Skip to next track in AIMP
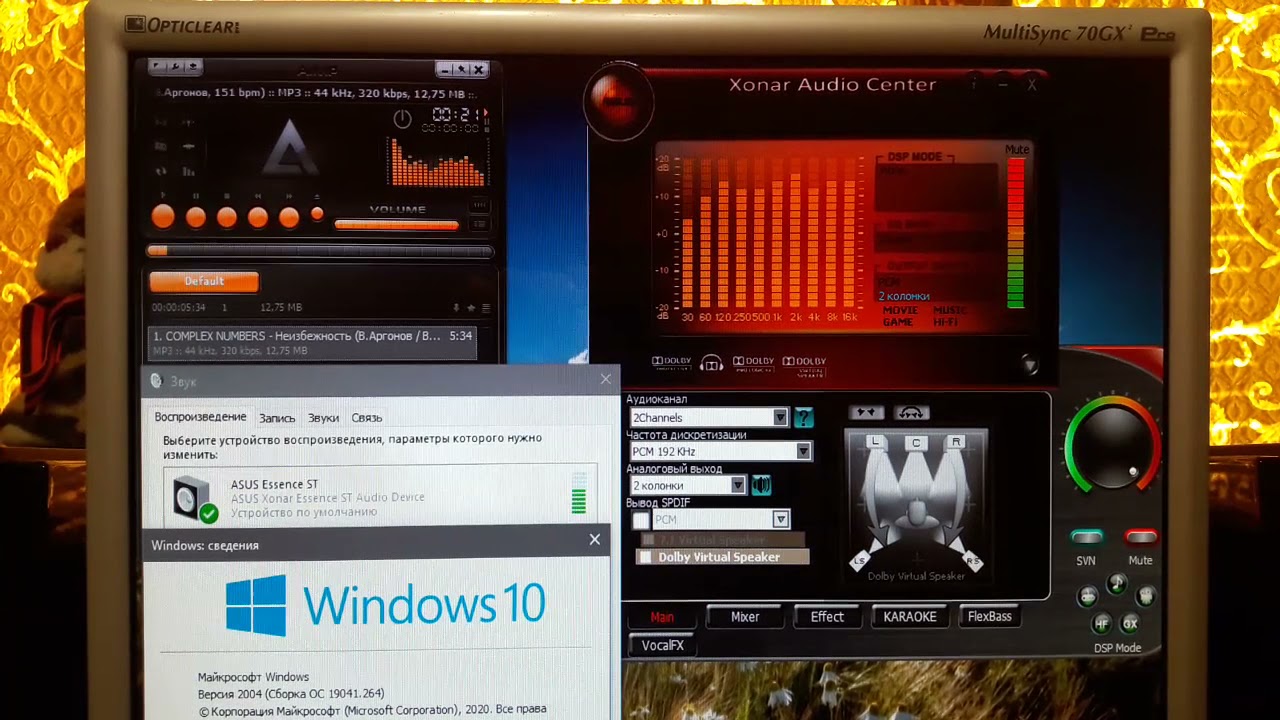Screen dimensions: 1280x720 (x=289, y=216)
